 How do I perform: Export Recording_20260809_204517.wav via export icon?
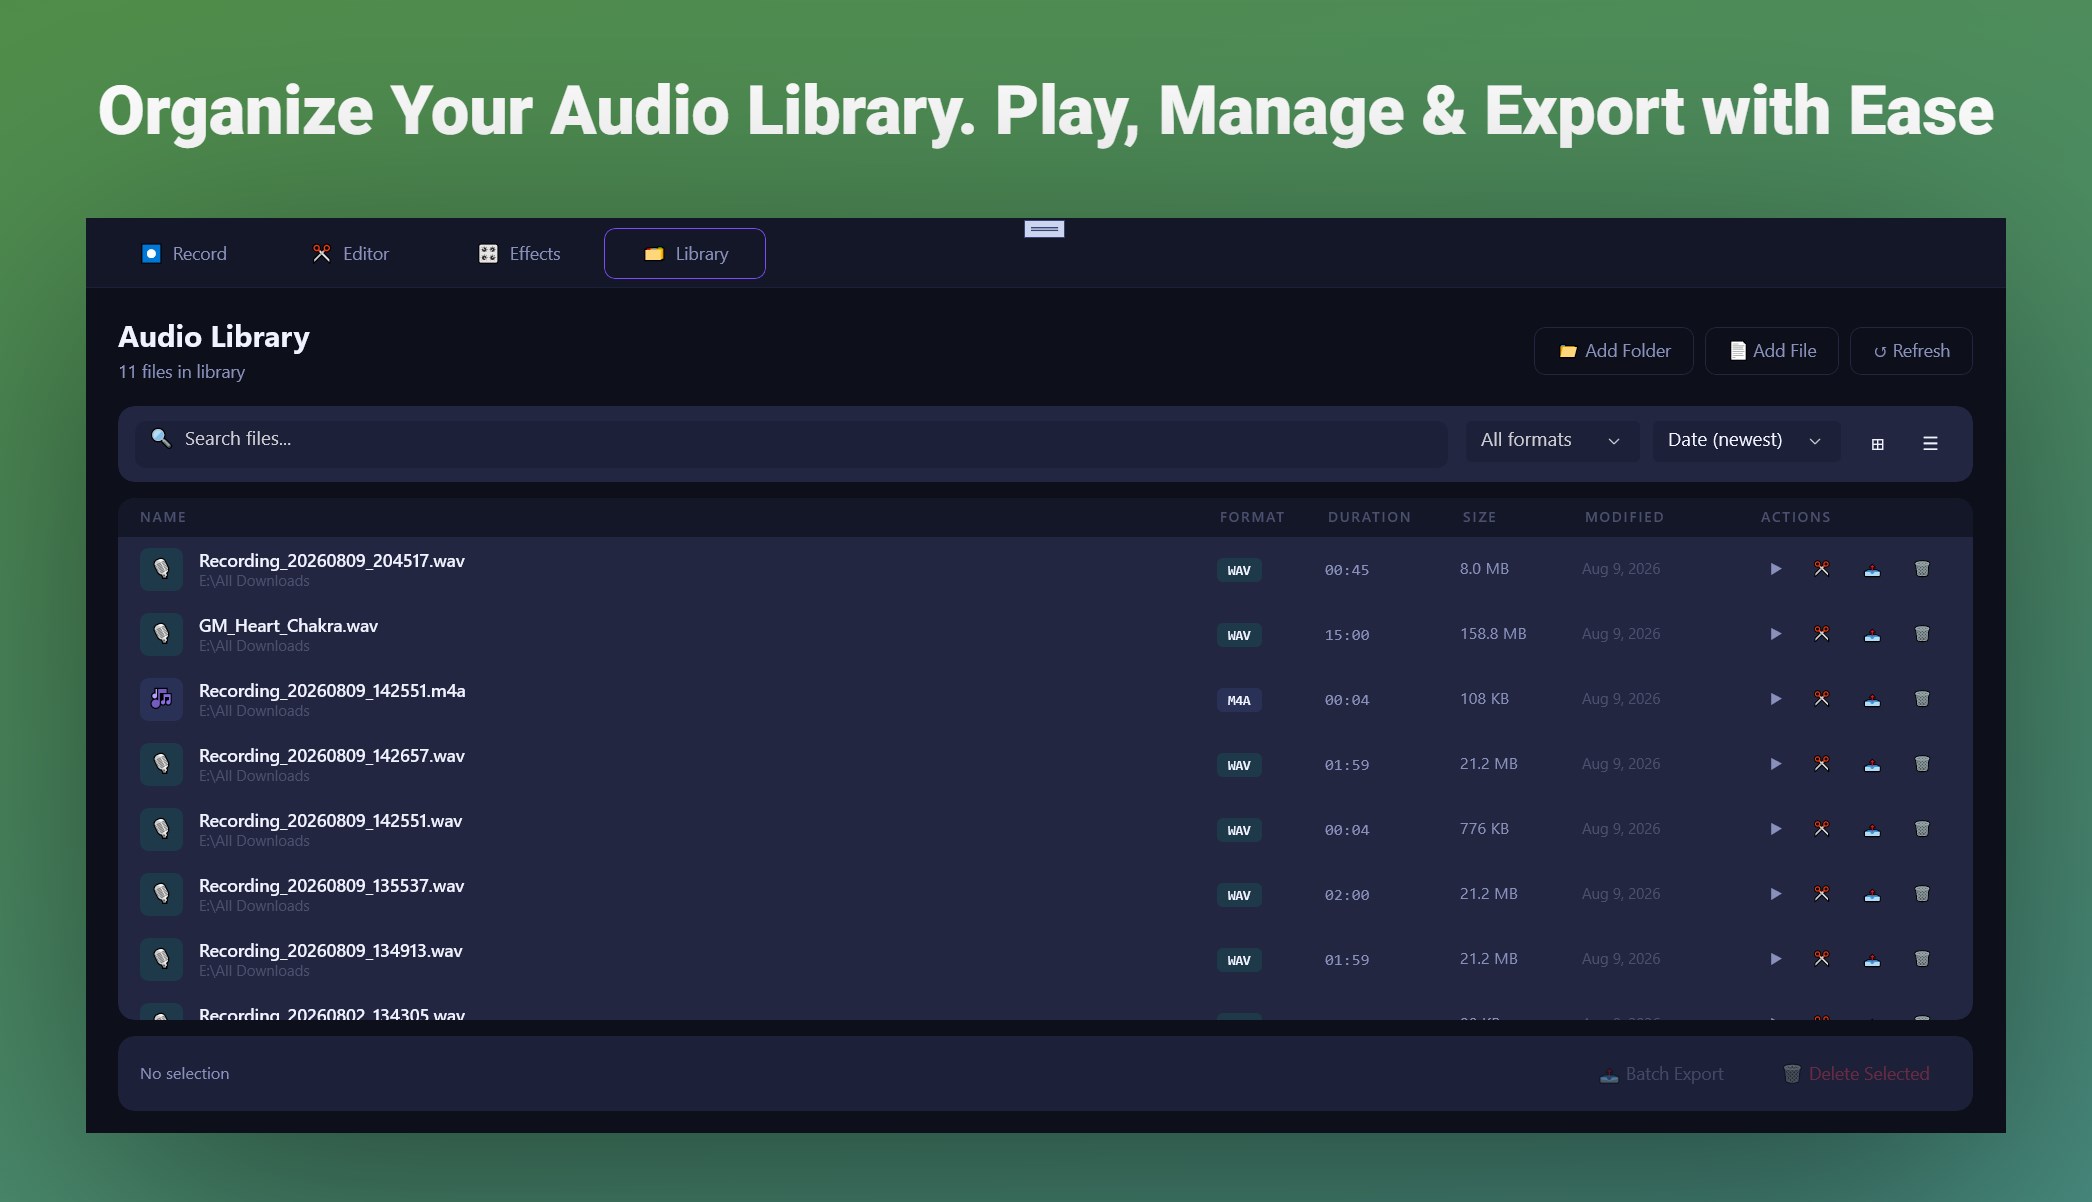point(1872,569)
